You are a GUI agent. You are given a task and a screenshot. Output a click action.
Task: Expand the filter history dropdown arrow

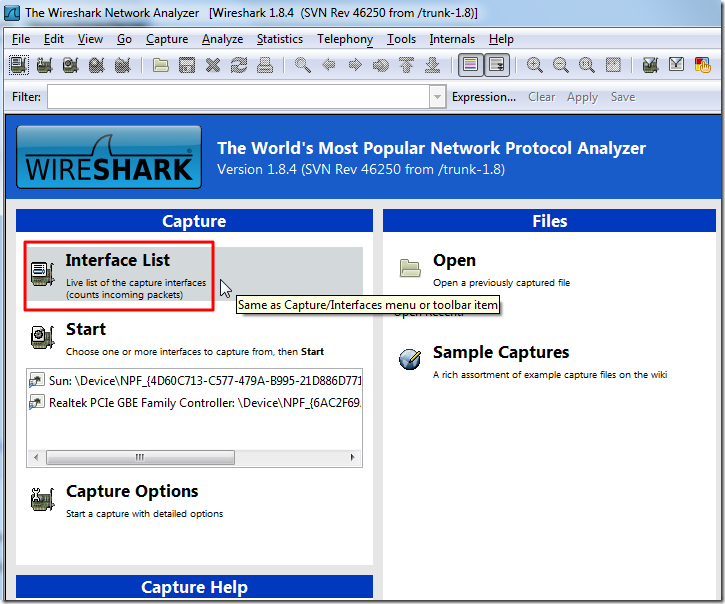click(437, 97)
